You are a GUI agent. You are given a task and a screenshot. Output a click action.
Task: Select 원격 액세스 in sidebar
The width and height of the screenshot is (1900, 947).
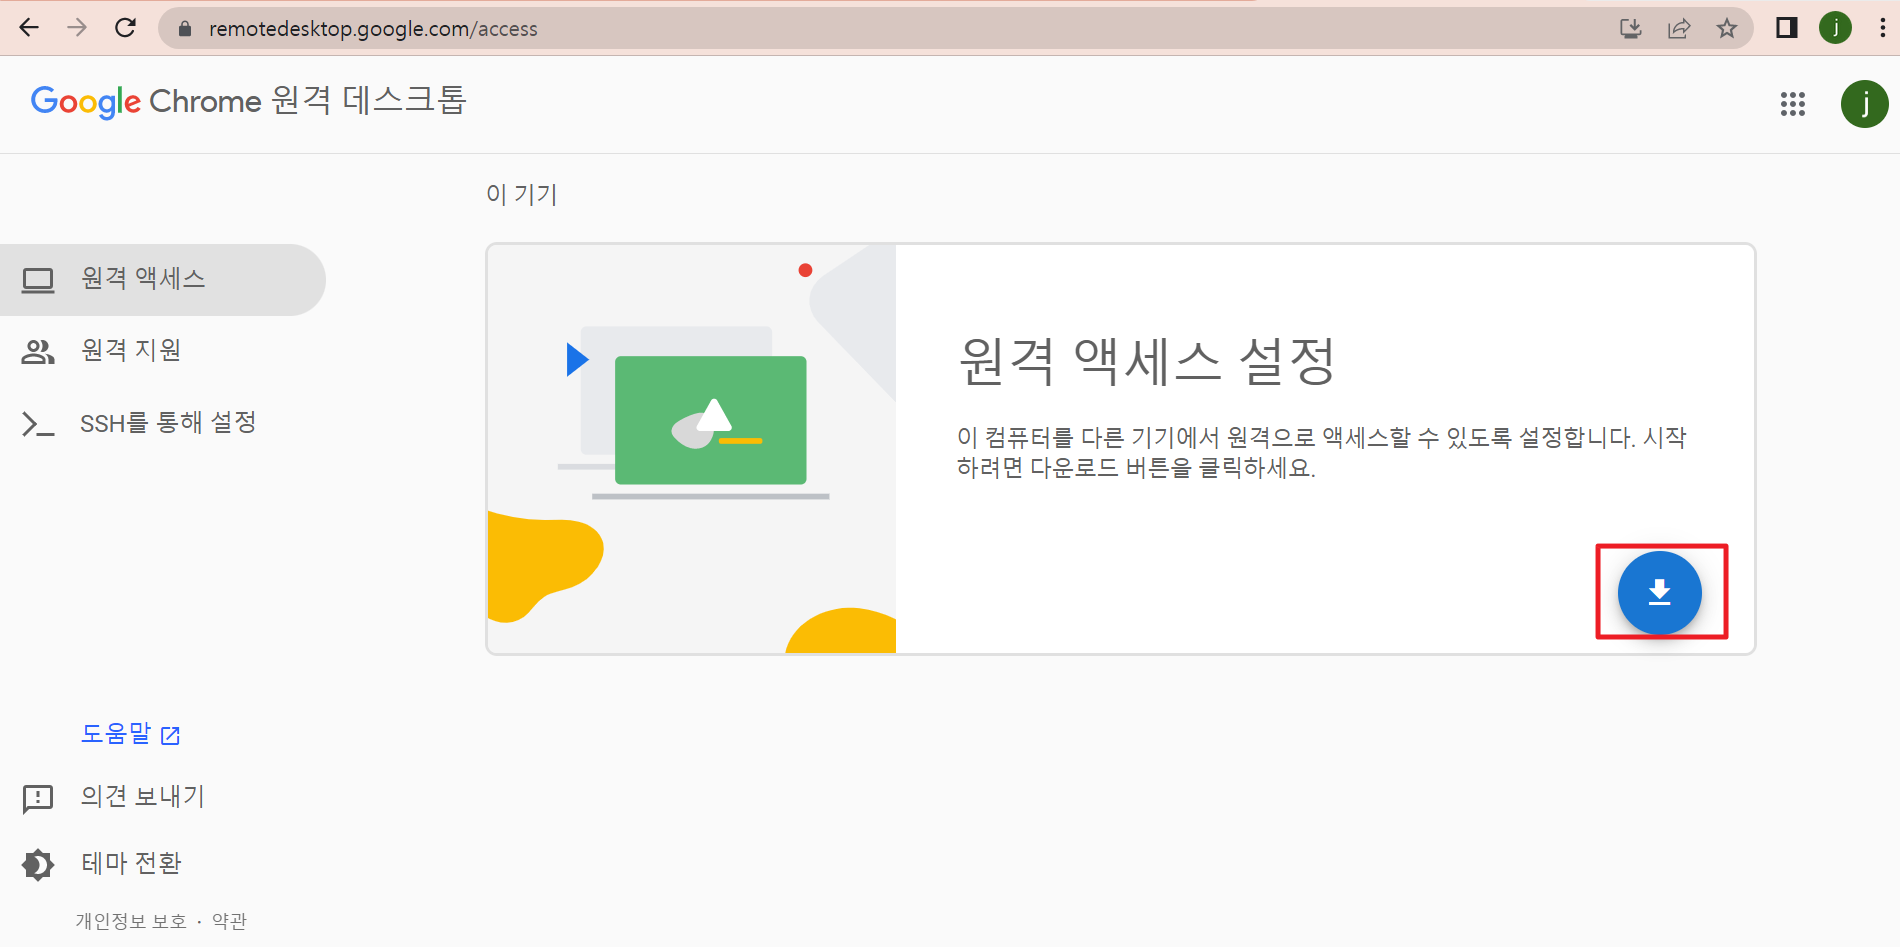click(163, 279)
